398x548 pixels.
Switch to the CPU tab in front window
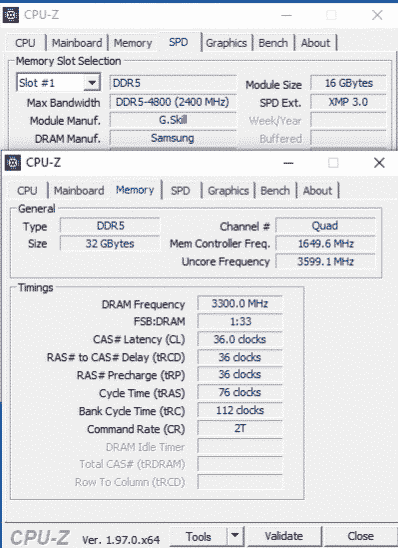[x=27, y=190]
